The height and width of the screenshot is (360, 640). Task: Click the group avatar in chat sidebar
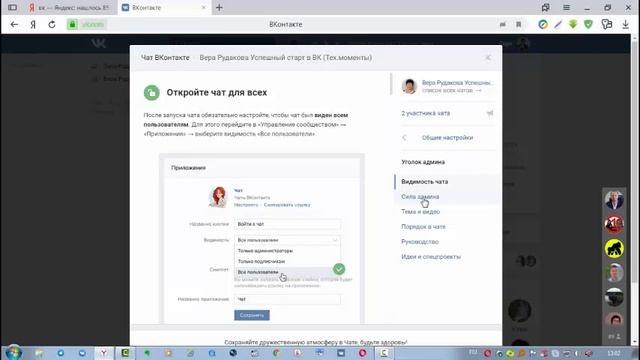(x=409, y=86)
